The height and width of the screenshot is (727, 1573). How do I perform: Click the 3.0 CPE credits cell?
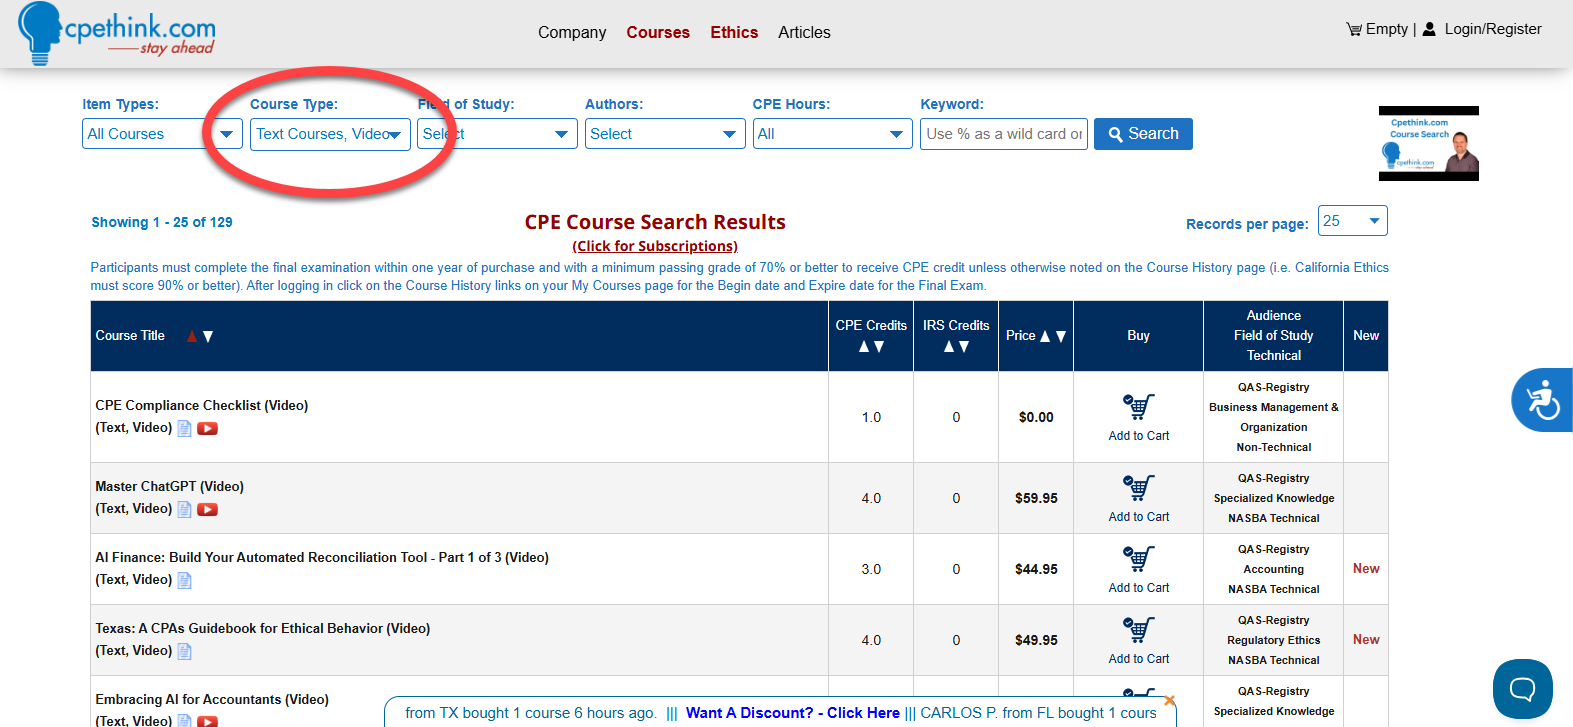(x=871, y=569)
